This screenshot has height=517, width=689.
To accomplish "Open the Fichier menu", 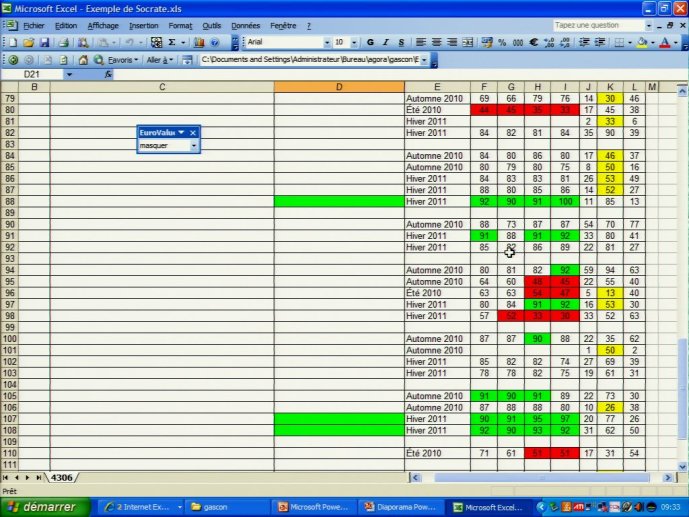I will tap(33, 26).
